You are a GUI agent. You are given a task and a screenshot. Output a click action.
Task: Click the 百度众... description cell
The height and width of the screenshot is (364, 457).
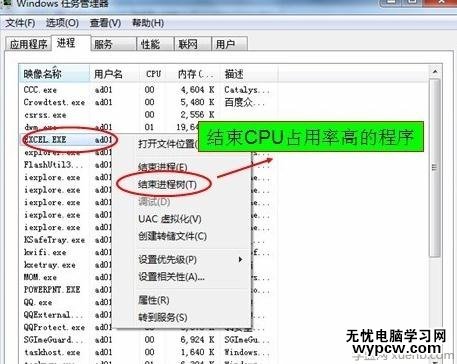[244, 102]
